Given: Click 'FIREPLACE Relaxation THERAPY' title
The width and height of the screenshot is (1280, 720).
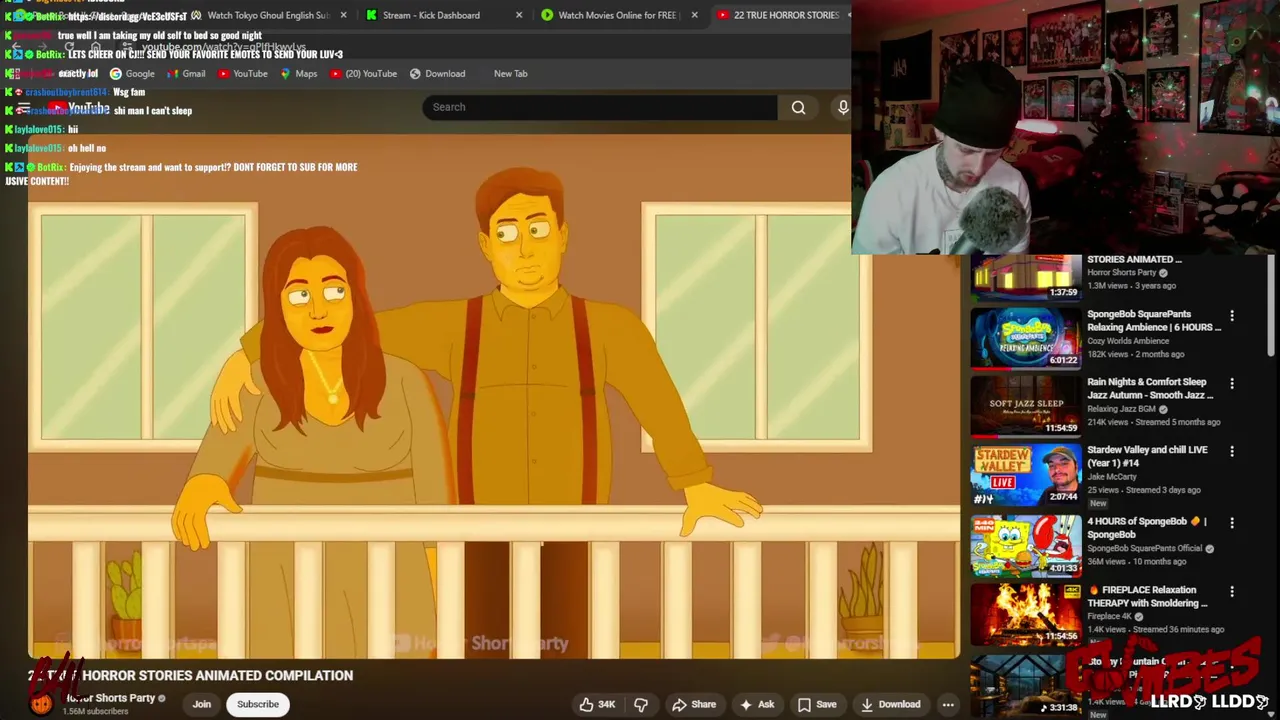Looking at the screenshot, I should coord(1147,596).
